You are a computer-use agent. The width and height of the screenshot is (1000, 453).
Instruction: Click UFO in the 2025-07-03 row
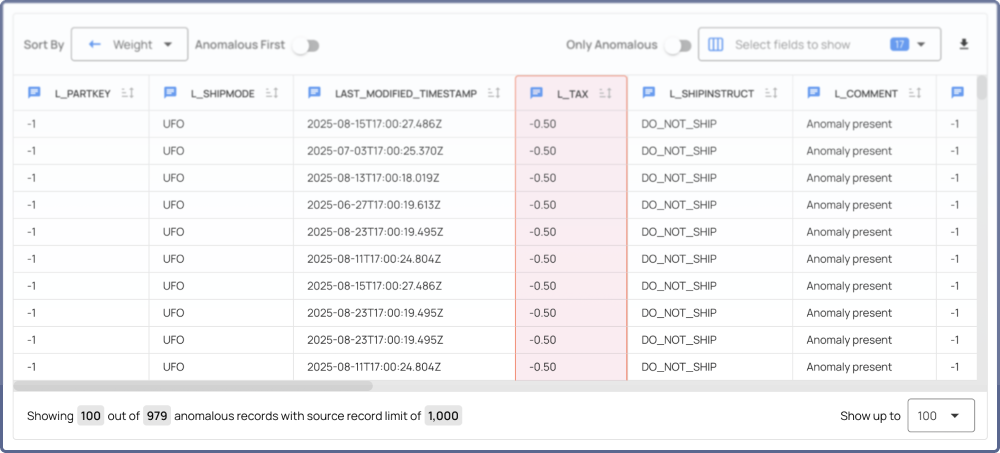(173, 151)
